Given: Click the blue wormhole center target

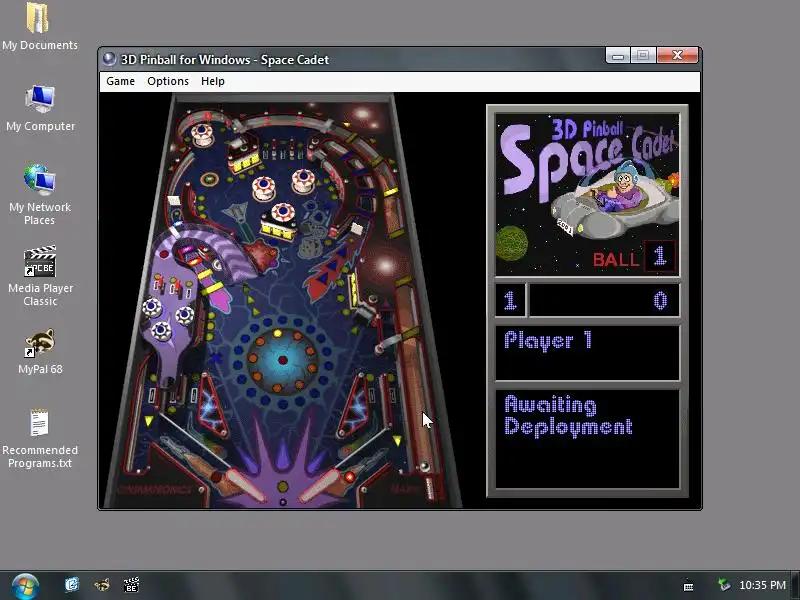Looking at the screenshot, I should coord(283,360).
